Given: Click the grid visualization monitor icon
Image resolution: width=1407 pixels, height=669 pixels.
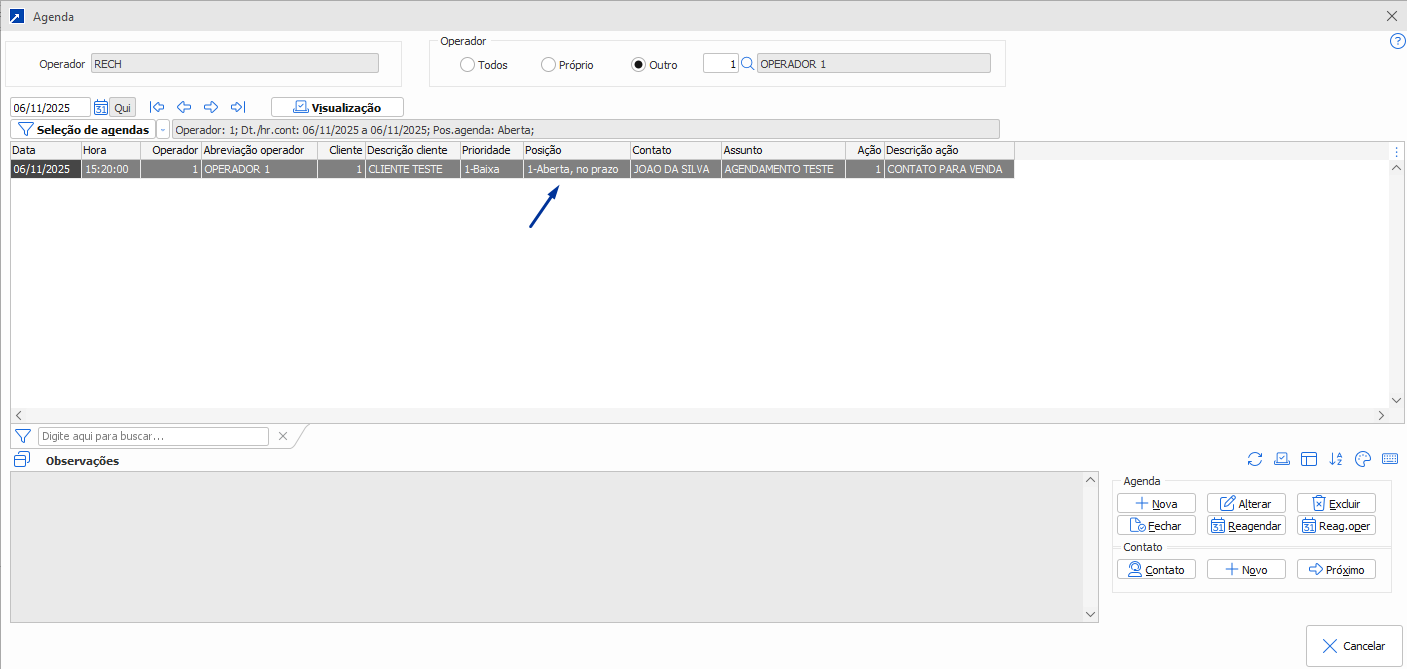Looking at the screenshot, I should tap(1282, 459).
